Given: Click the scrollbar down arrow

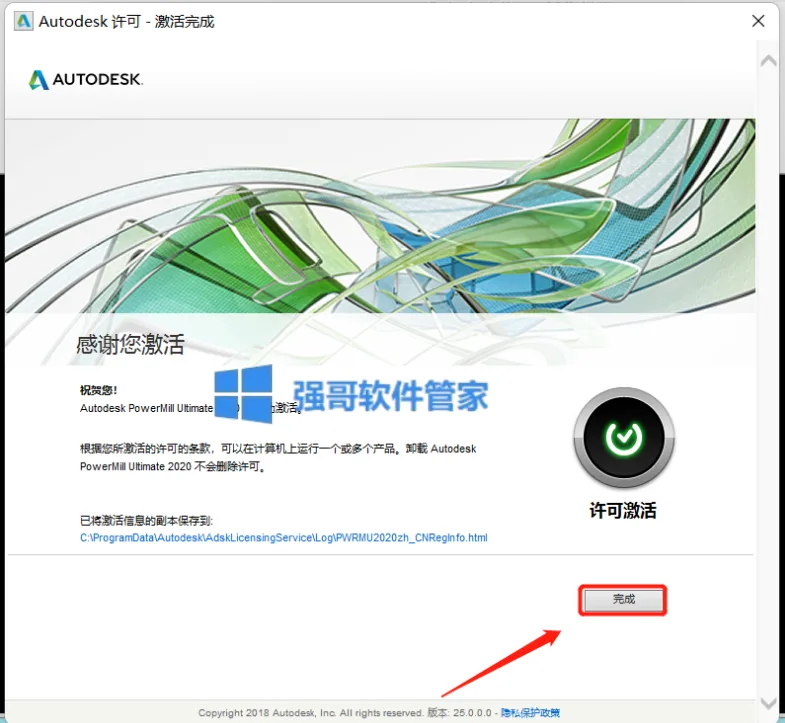Looking at the screenshot, I should click(x=768, y=703).
